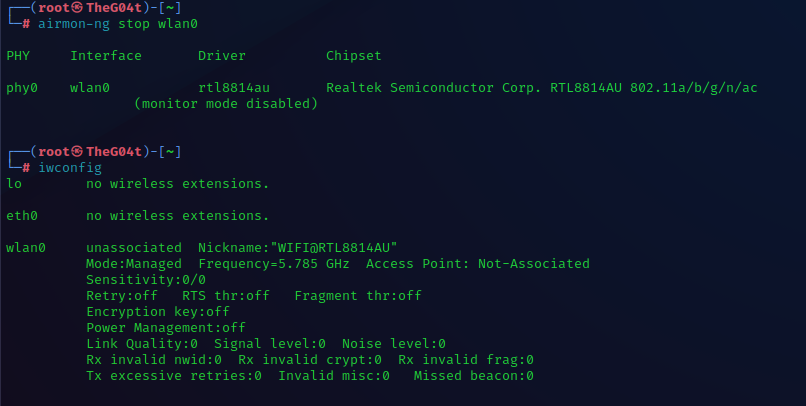Click the Access Point: Not-Associated text
The image size is (806, 406).
click(478, 263)
